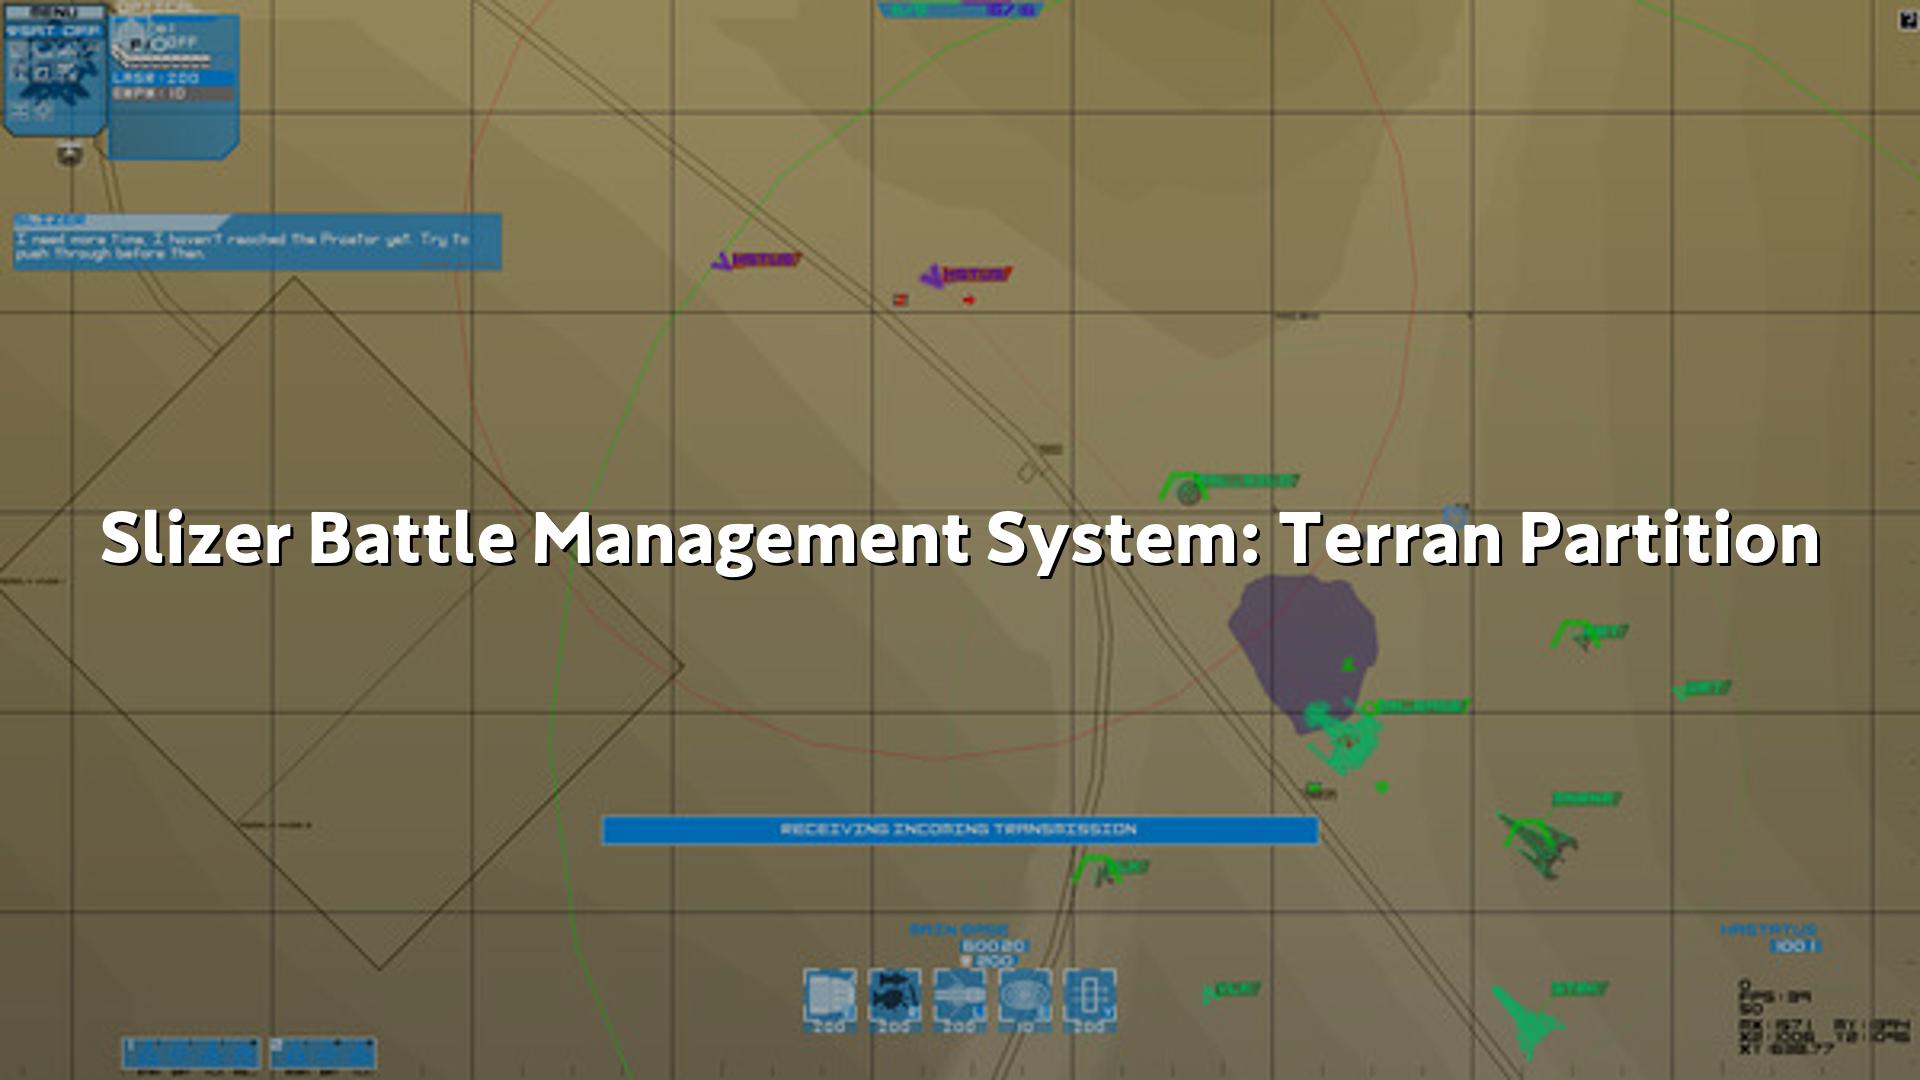Select the round green unit above the purple lake
Image resolution: width=1920 pixels, height=1080 pixels.
tap(1188, 492)
